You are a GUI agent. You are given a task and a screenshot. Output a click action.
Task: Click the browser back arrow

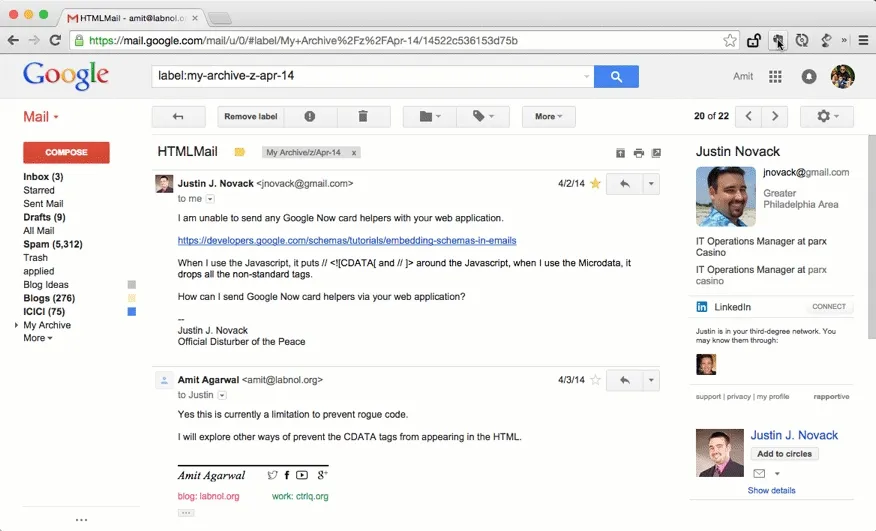pos(13,40)
